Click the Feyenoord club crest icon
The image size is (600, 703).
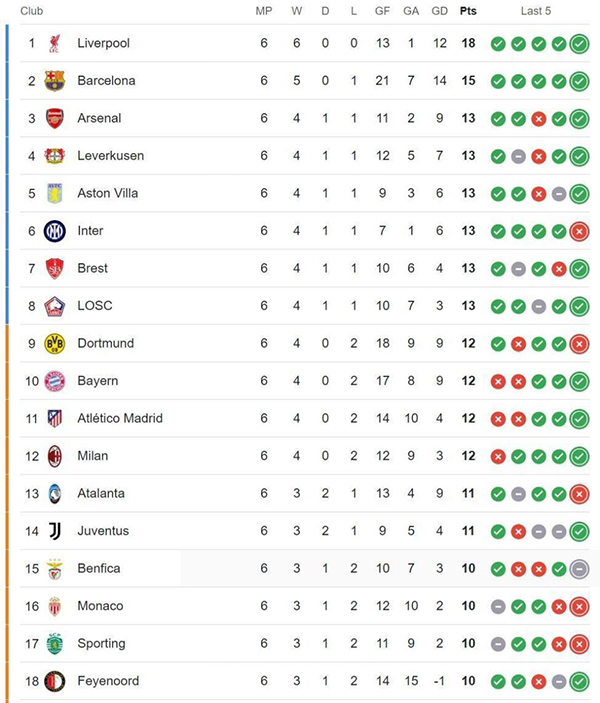click(x=54, y=681)
